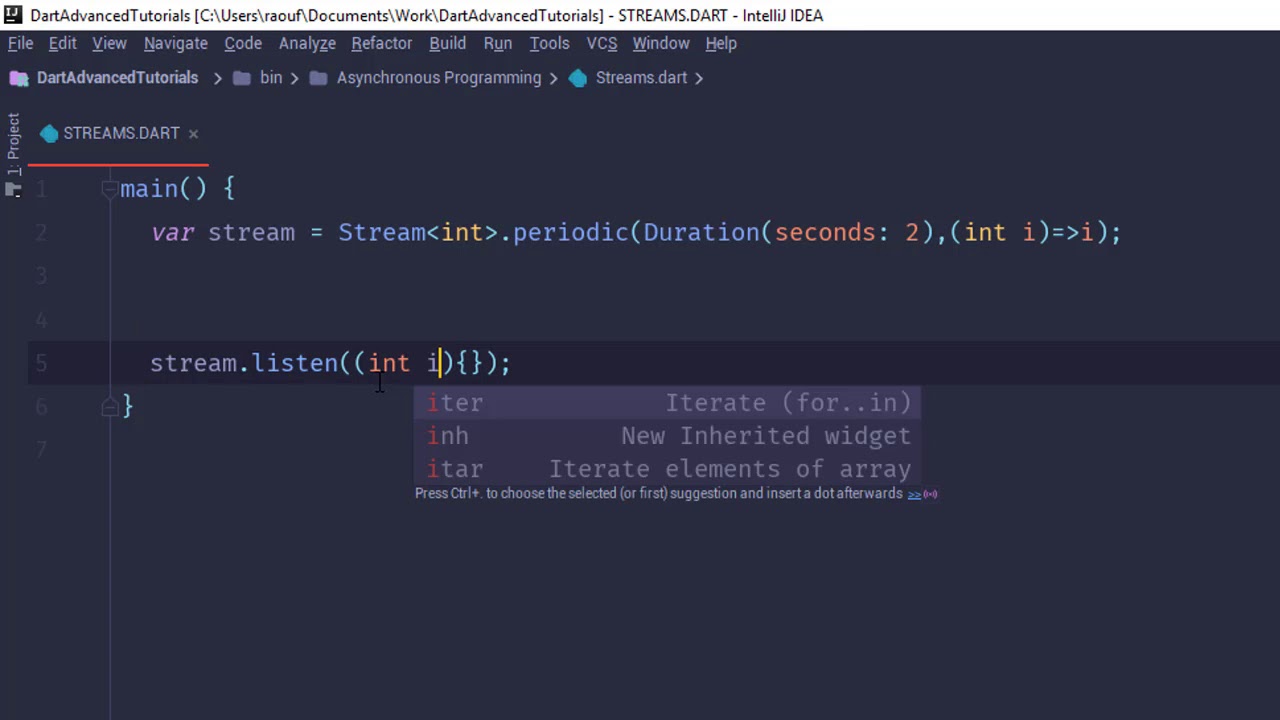Click the closing brace fold marker

click(109, 406)
